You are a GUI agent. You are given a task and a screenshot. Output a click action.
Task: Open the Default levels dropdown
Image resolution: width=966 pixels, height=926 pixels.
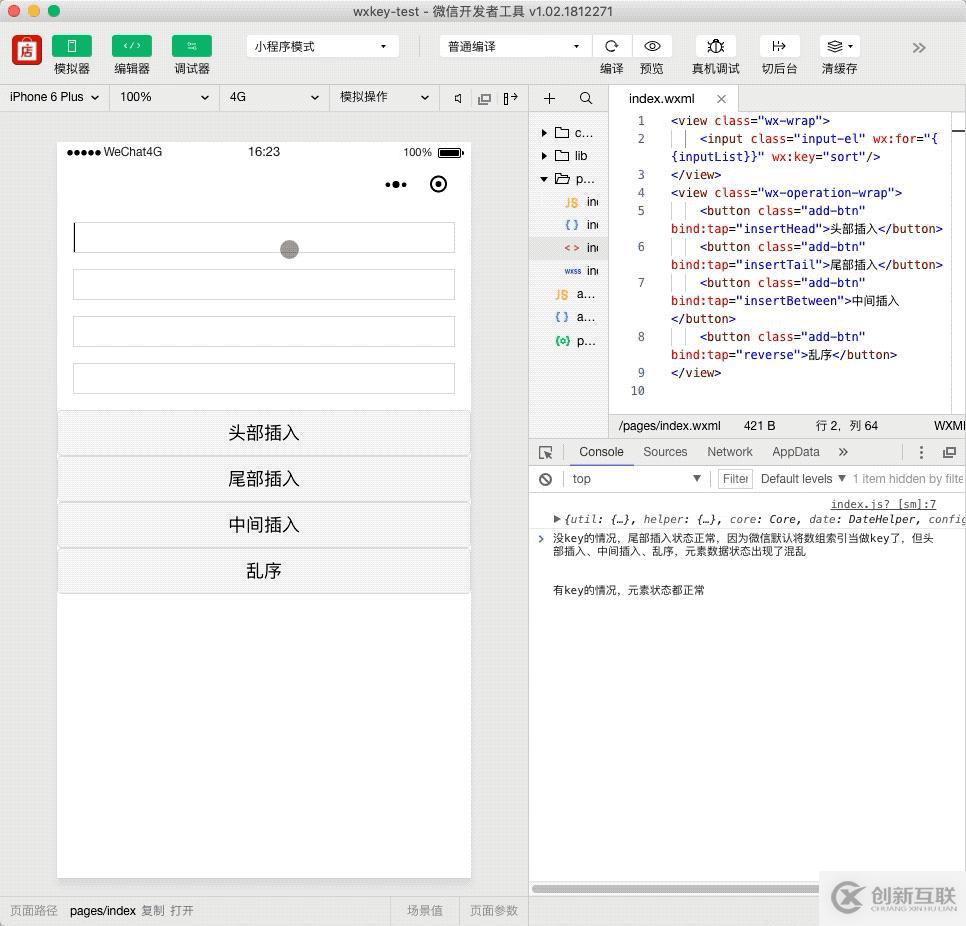pyautogui.click(x=802, y=479)
